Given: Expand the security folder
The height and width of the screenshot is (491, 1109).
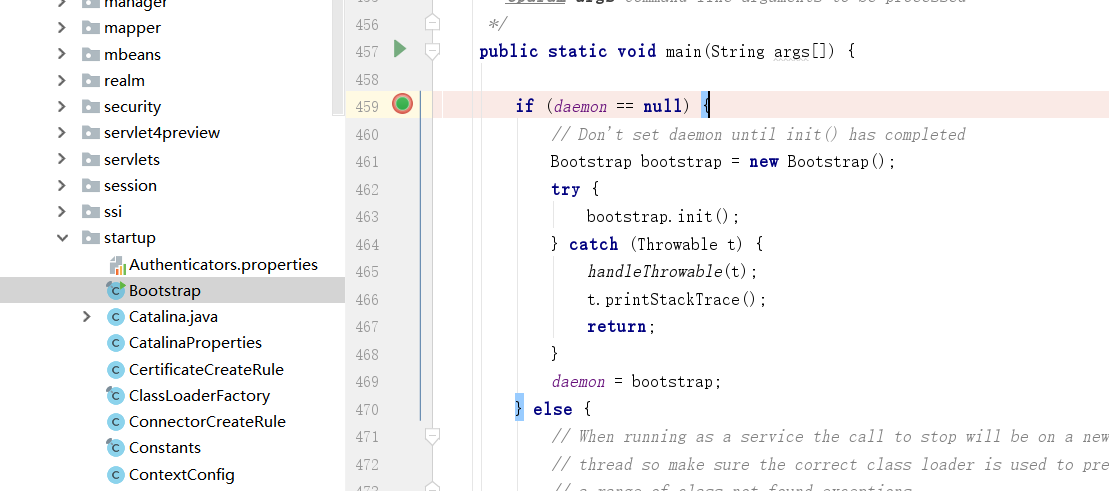Looking at the screenshot, I should click(62, 106).
